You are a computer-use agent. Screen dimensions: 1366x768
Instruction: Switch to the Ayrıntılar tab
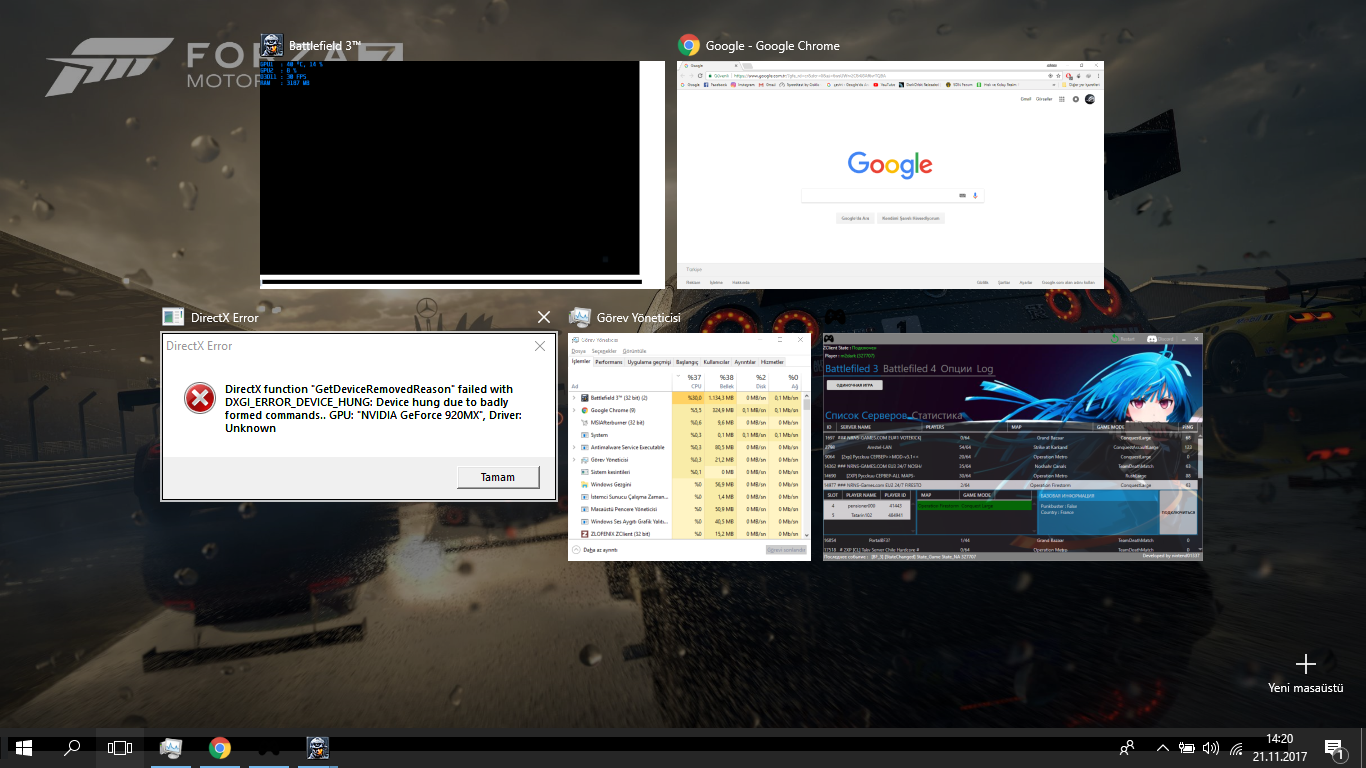tap(745, 362)
